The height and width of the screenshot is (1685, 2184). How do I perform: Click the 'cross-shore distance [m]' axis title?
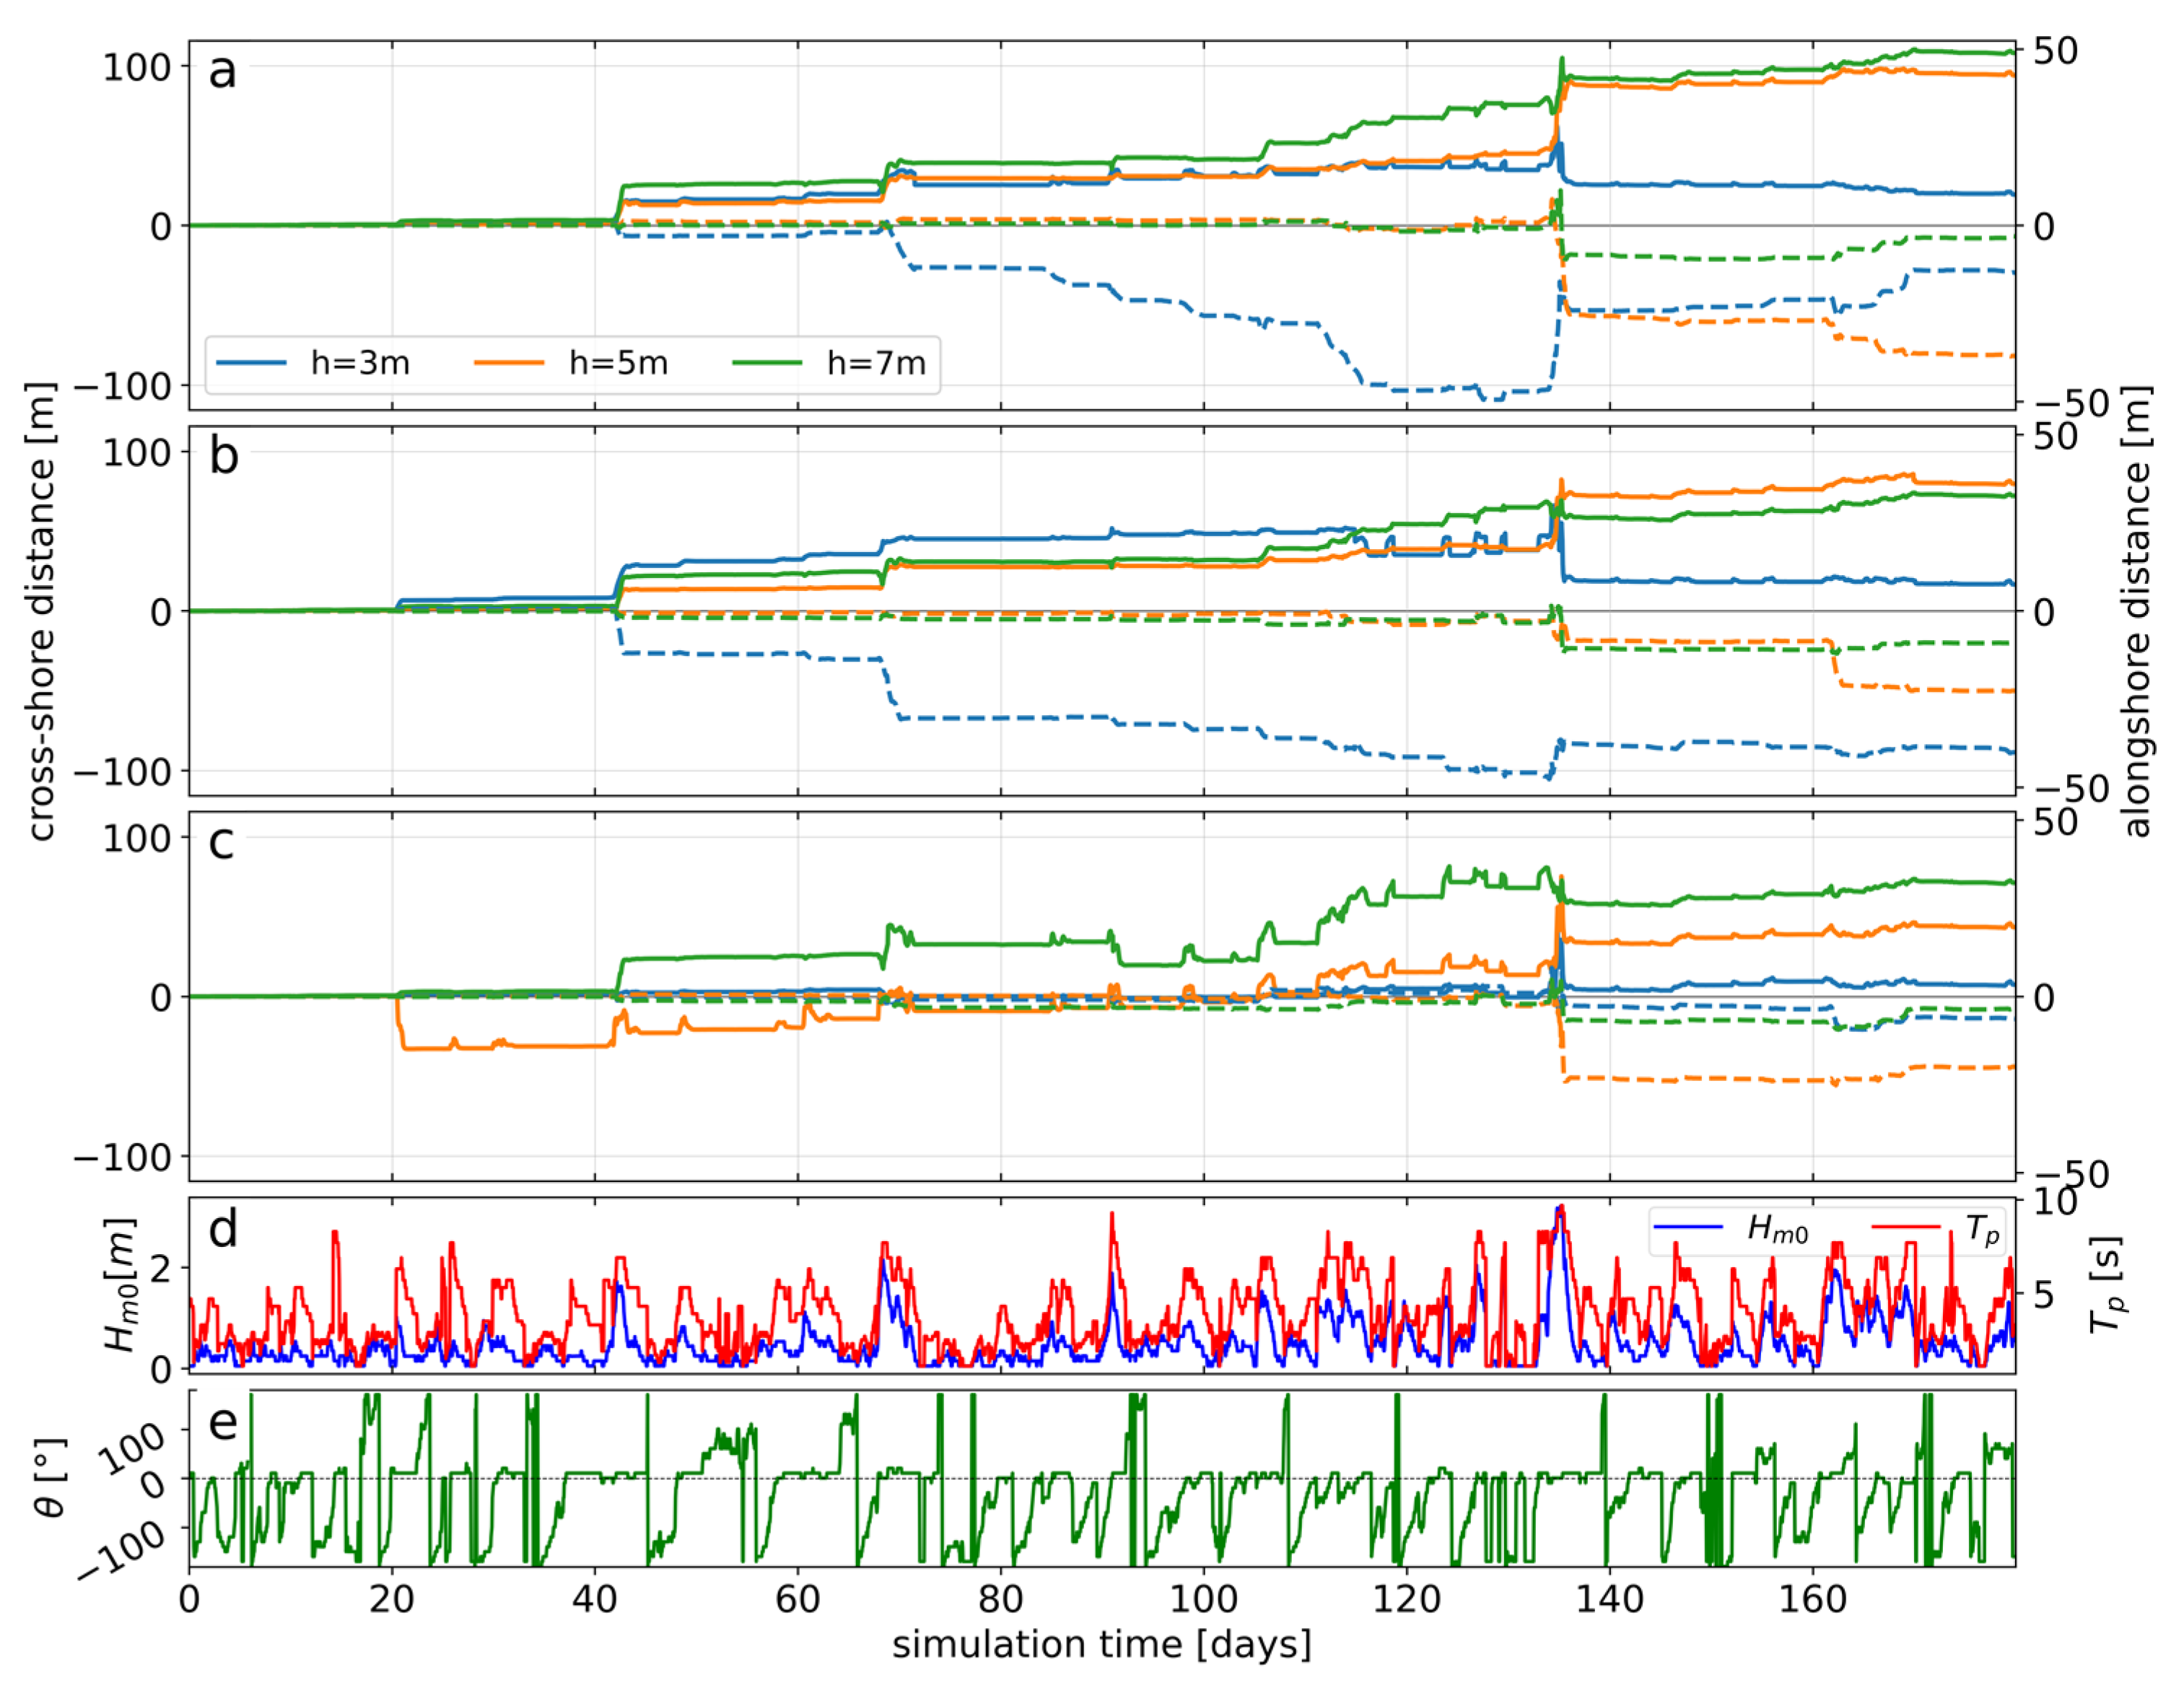(40, 611)
